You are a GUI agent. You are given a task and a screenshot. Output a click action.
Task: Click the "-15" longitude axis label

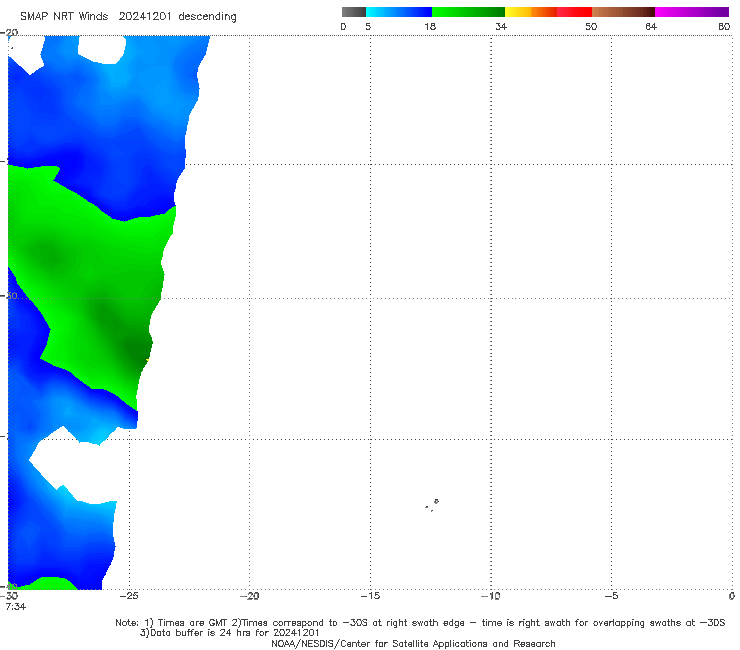(370, 596)
